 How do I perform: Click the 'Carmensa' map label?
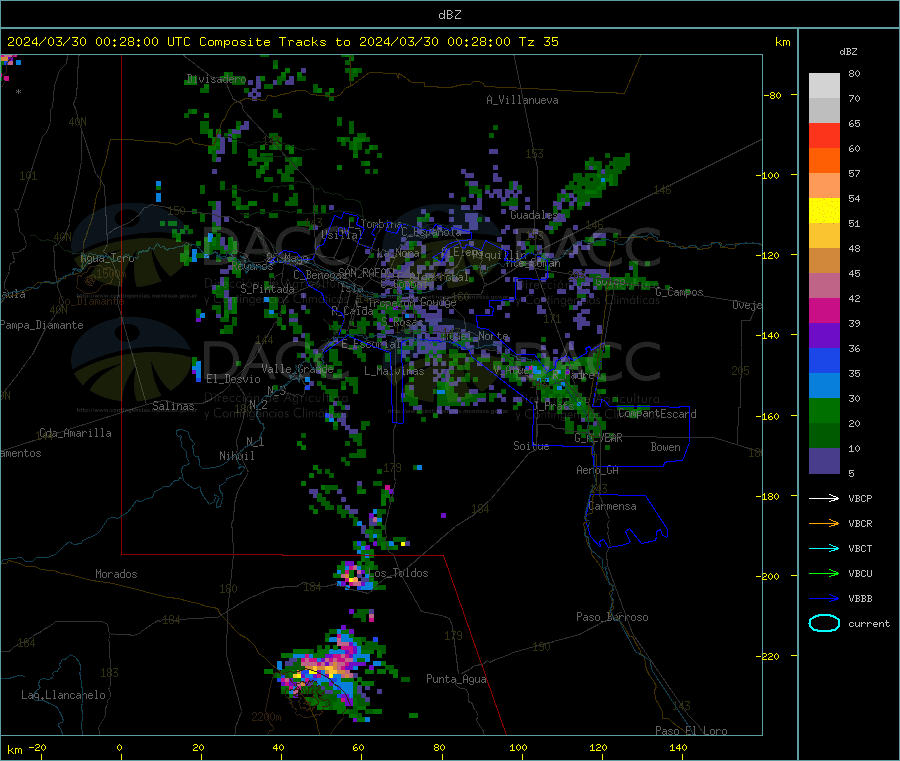point(612,506)
